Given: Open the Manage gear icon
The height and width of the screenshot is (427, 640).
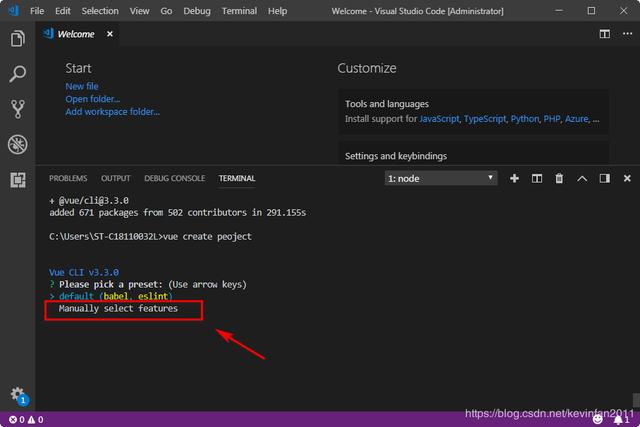Looking at the screenshot, I should tap(18, 394).
